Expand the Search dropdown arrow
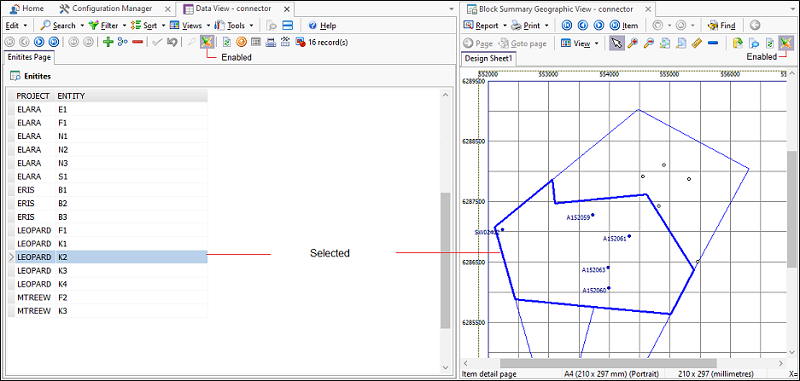Viewport: 800px width, 381px height. click(82, 26)
